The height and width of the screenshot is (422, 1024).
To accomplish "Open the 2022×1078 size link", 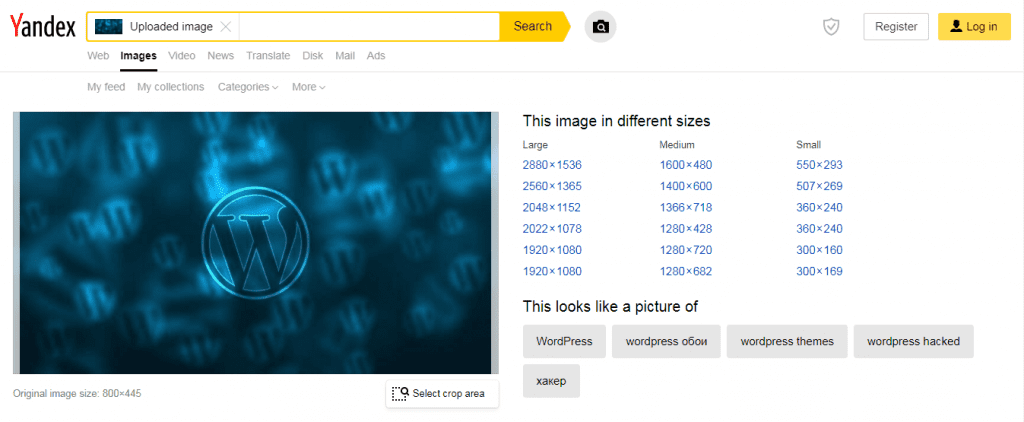I will pos(552,229).
